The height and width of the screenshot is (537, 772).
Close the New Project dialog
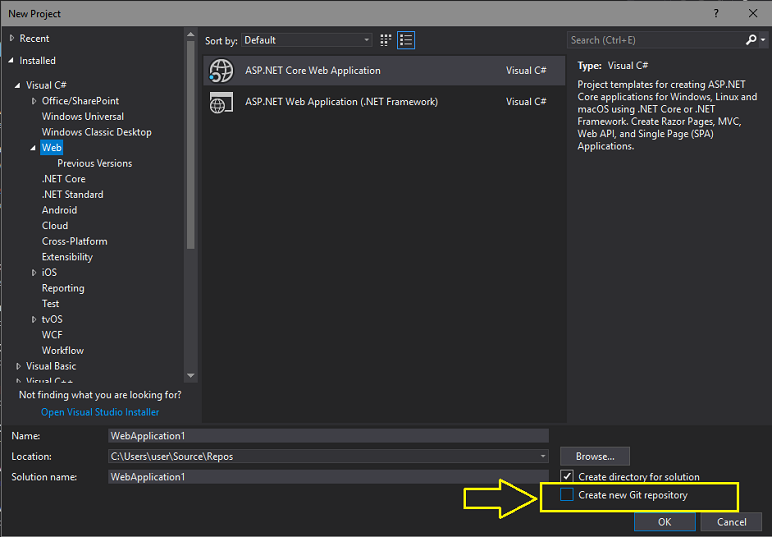point(753,13)
